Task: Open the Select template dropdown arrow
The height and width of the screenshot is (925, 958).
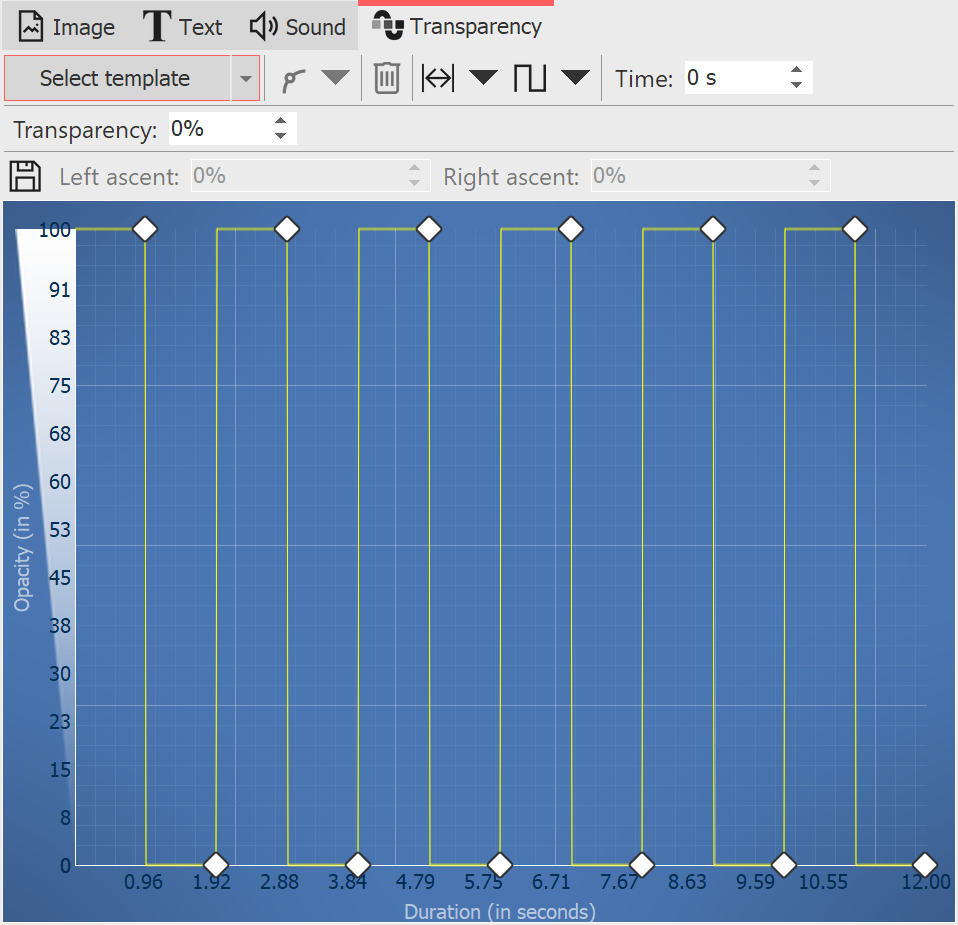Action: click(x=245, y=77)
